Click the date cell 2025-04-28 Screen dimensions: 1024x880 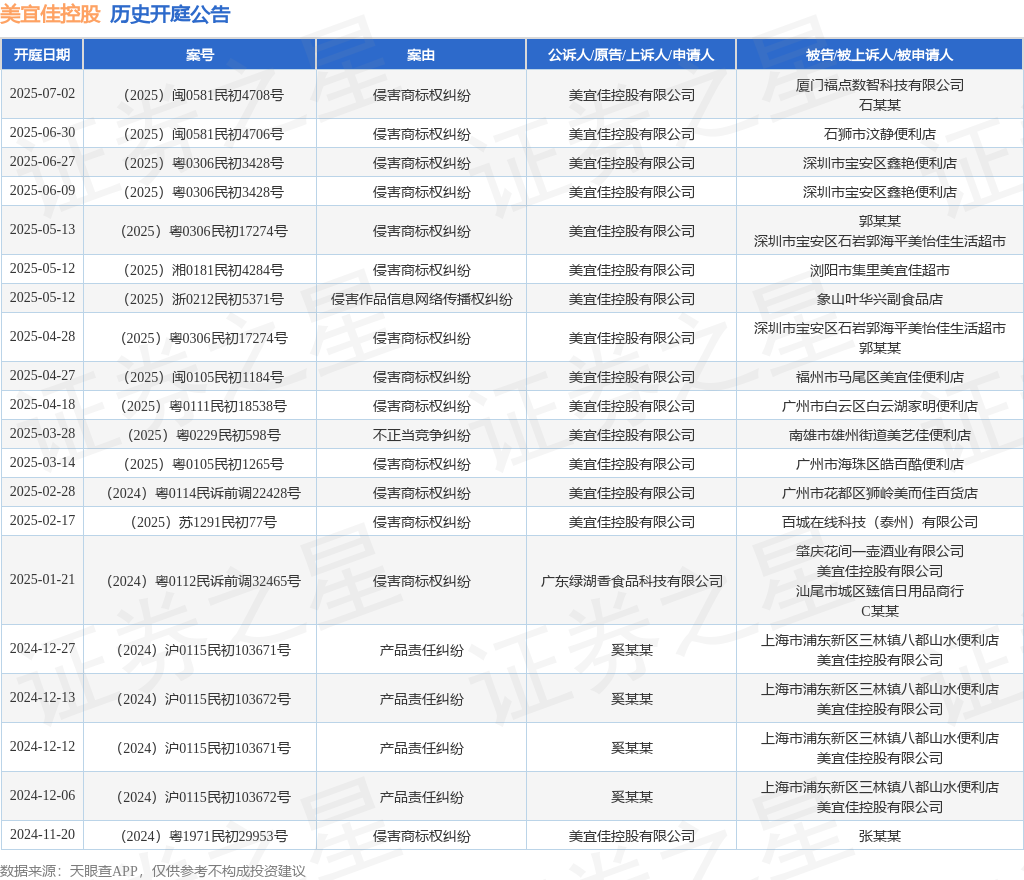click(42, 337)
